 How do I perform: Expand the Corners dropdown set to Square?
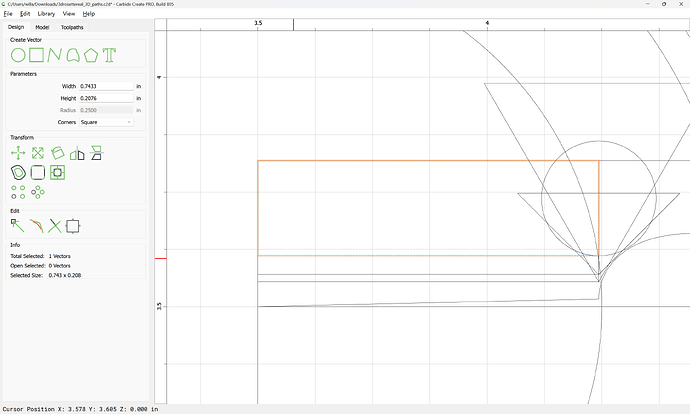pyautogui.click(x=106, y=122)
